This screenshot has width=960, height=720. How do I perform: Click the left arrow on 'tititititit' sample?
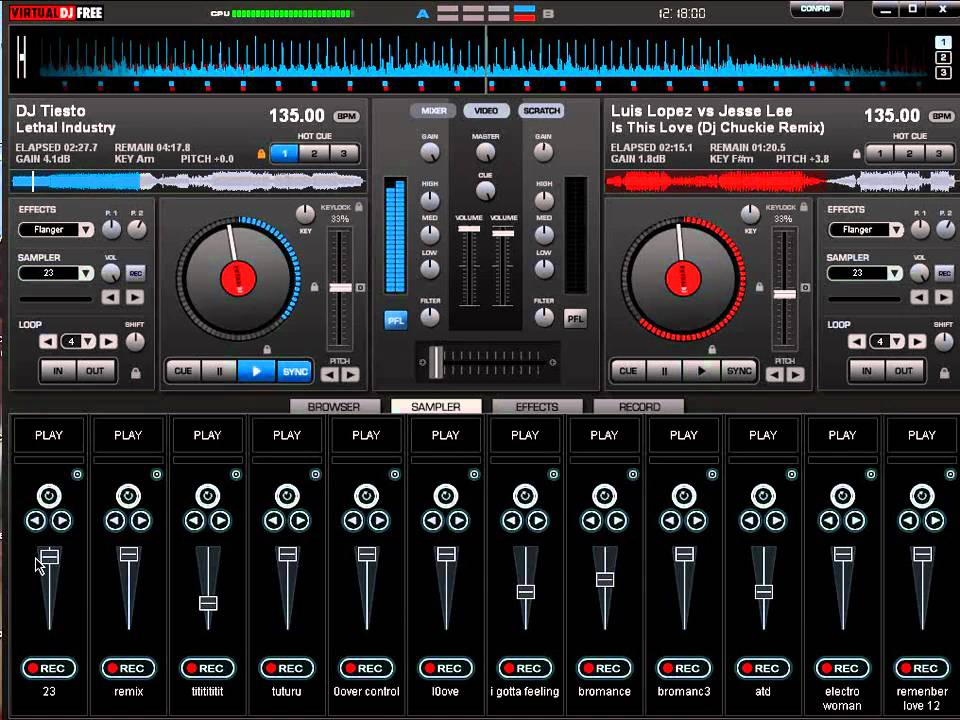tap(195, 521)
